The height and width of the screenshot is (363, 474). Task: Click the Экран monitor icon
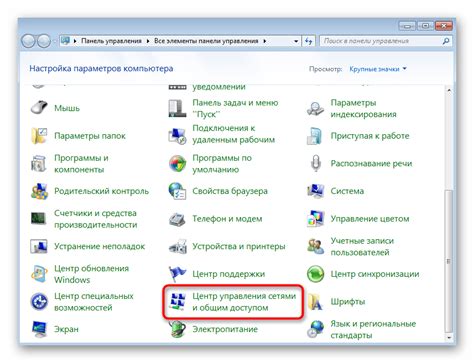(39, 329)
